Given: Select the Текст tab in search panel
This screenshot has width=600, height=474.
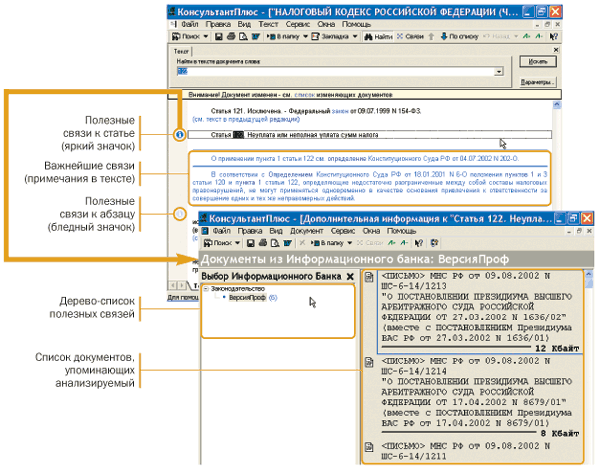Looking at the screenshot, I should (x=181, y=51).
